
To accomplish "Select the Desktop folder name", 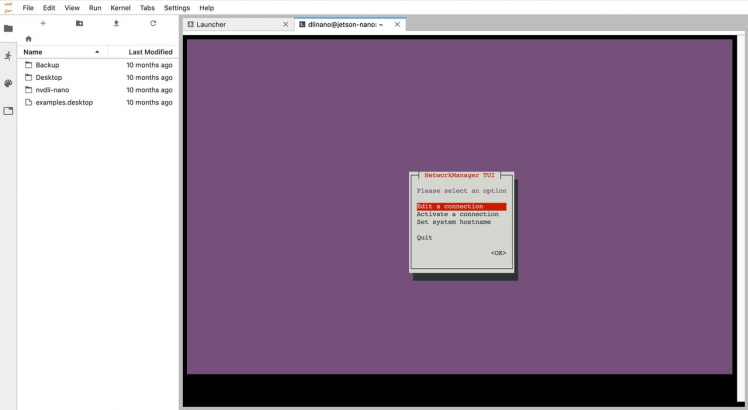I will pos(49,77).
